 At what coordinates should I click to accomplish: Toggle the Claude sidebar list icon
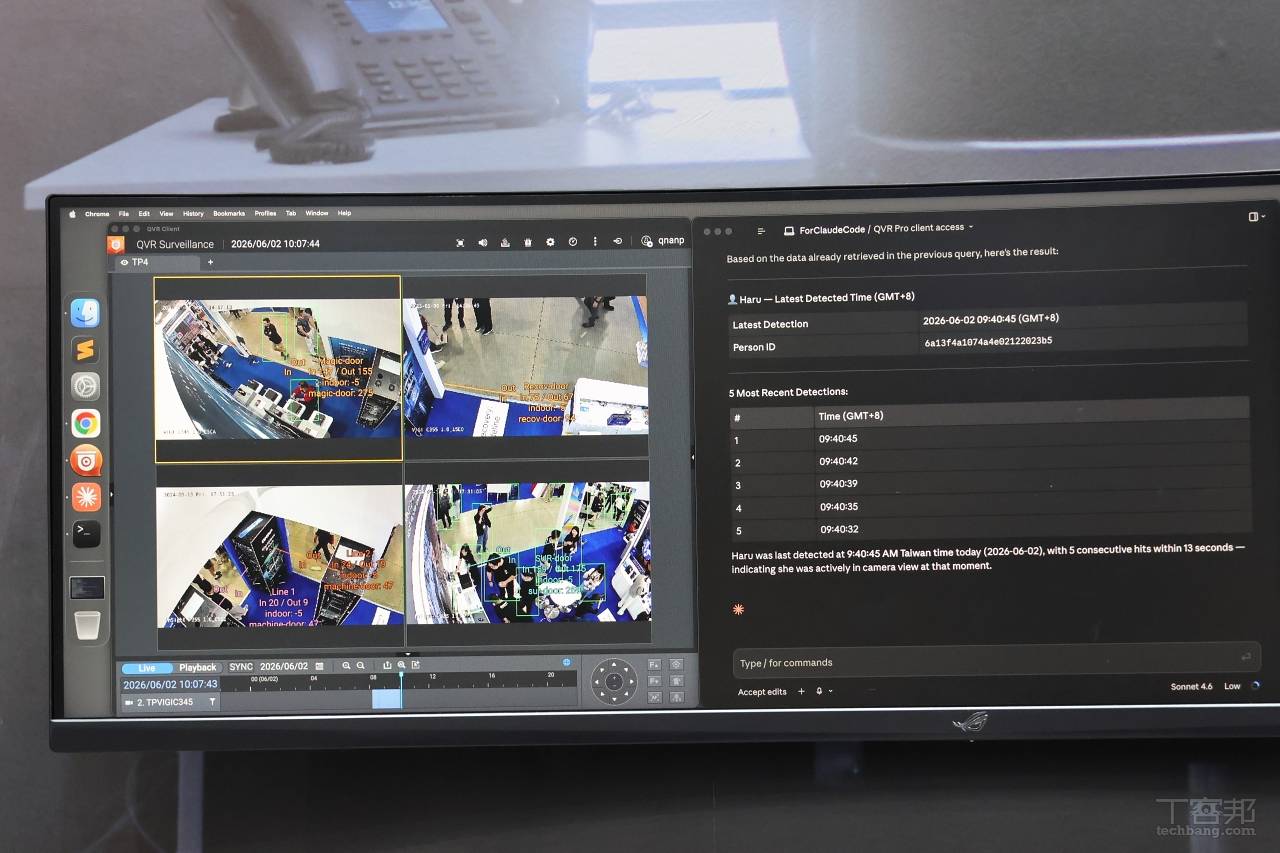point(762,231)
